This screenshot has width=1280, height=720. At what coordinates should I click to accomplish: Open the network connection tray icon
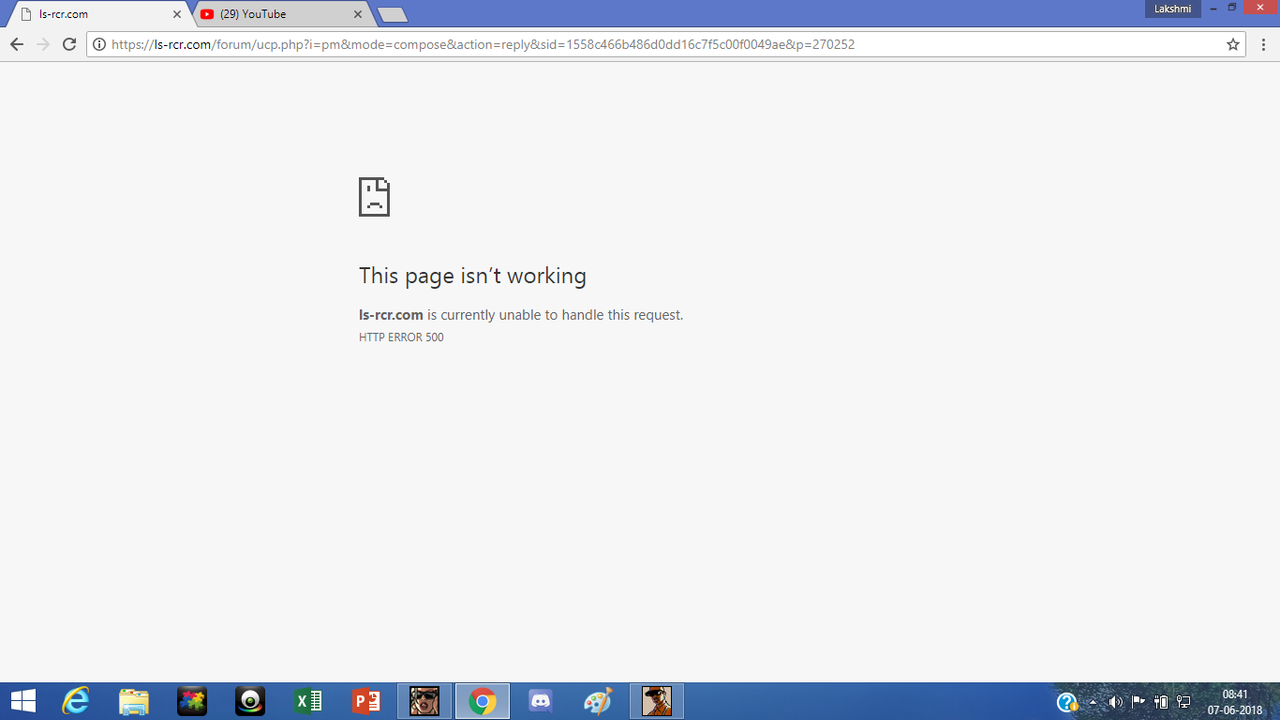[x=1184, y=702]
